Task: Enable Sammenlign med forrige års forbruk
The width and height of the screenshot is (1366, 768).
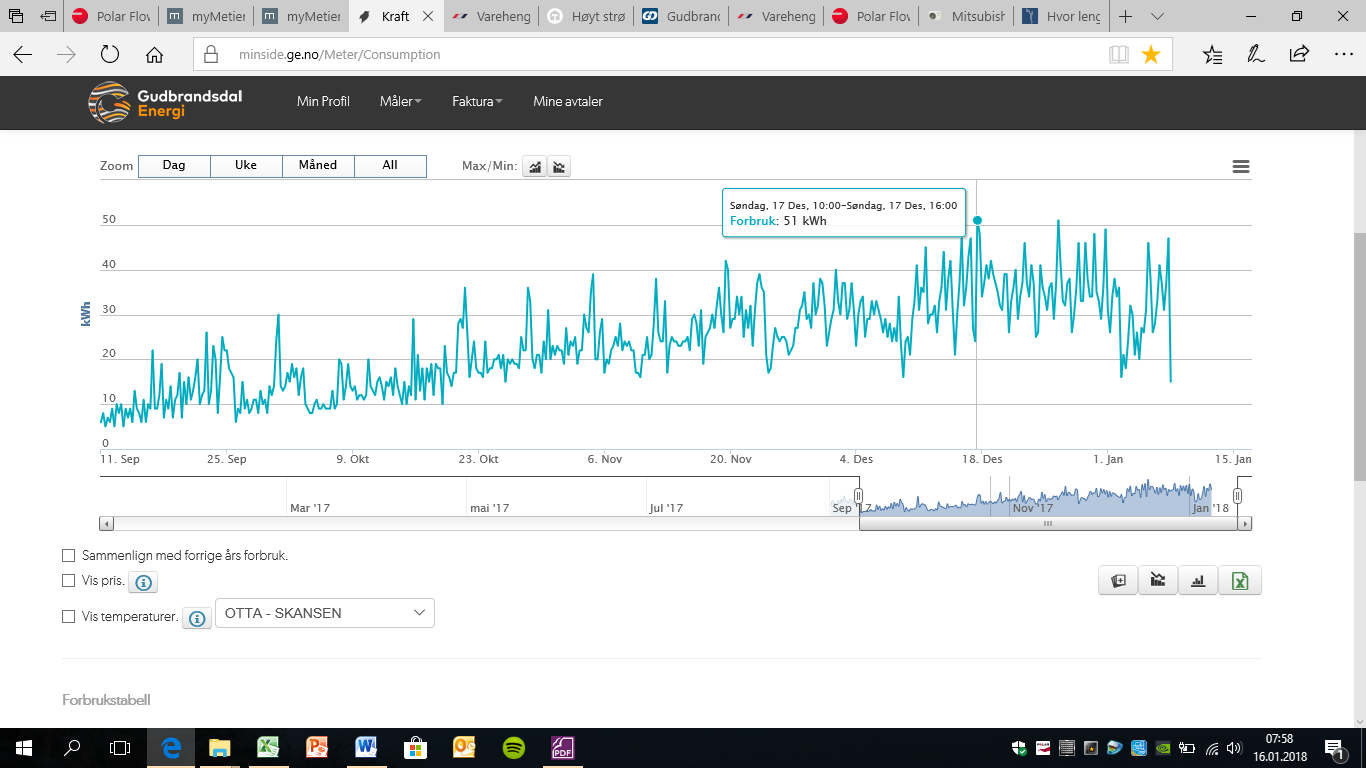Action: [x=69, y=555]
